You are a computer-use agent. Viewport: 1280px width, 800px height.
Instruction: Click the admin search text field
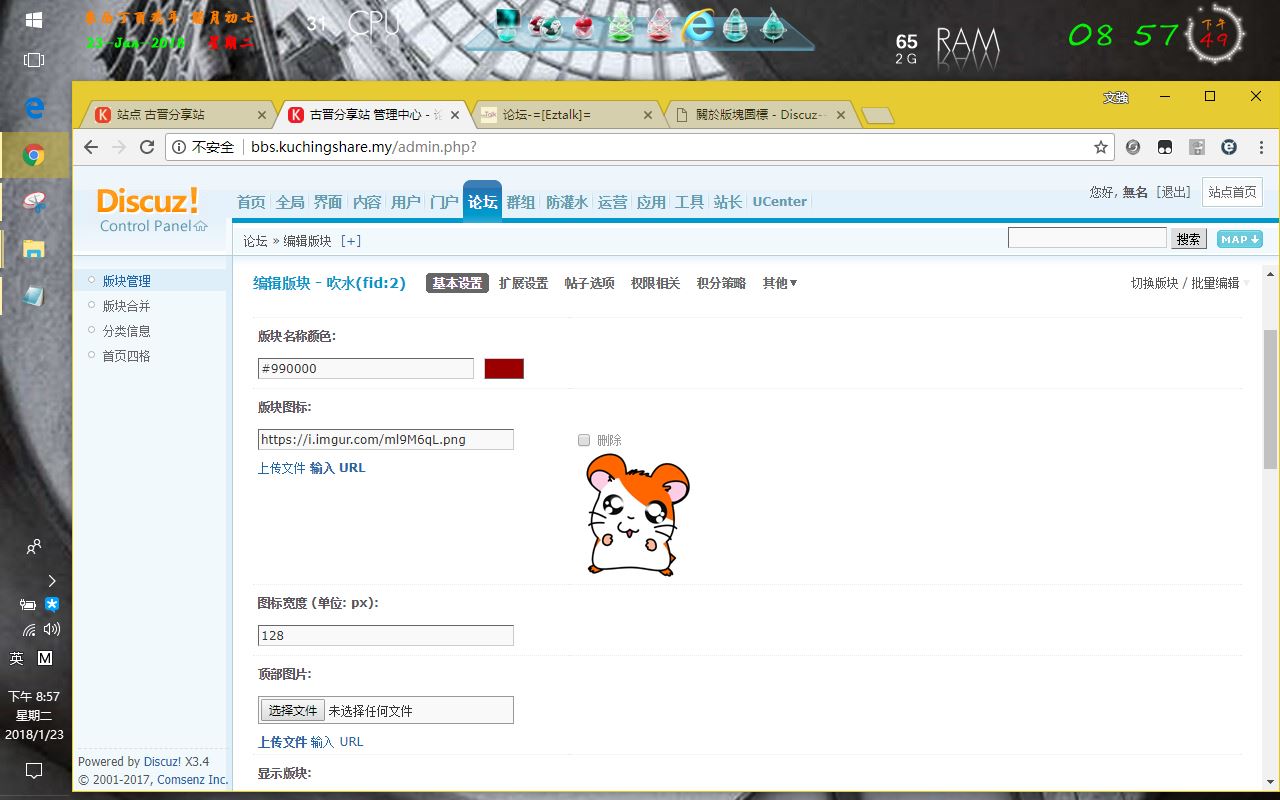[x=1087, y=238]
